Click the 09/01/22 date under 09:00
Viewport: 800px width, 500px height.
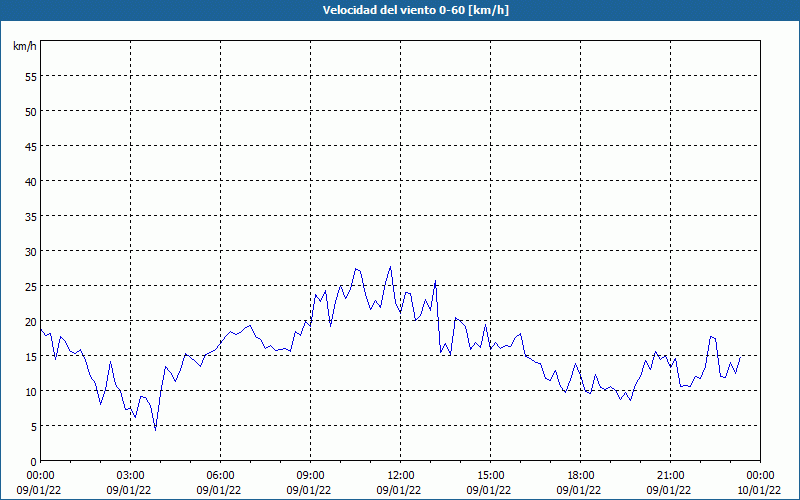point(309,490)
